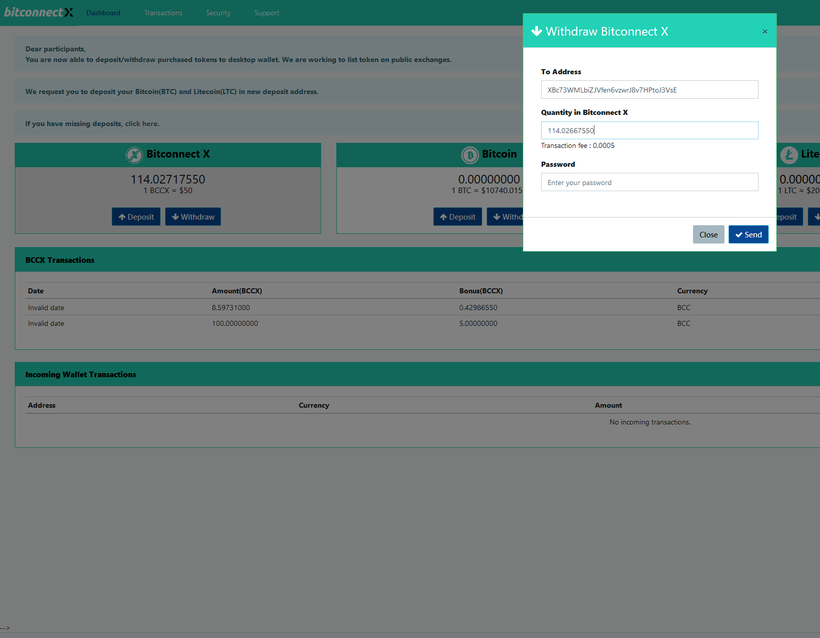Click the Quantity in Bitconnect X field

click(650, 130)
